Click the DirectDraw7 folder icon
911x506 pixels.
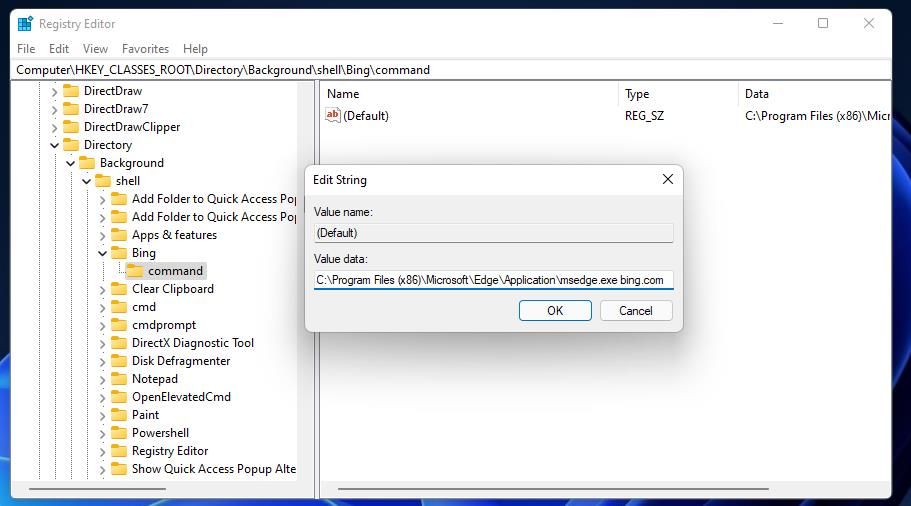coord(71,109)
